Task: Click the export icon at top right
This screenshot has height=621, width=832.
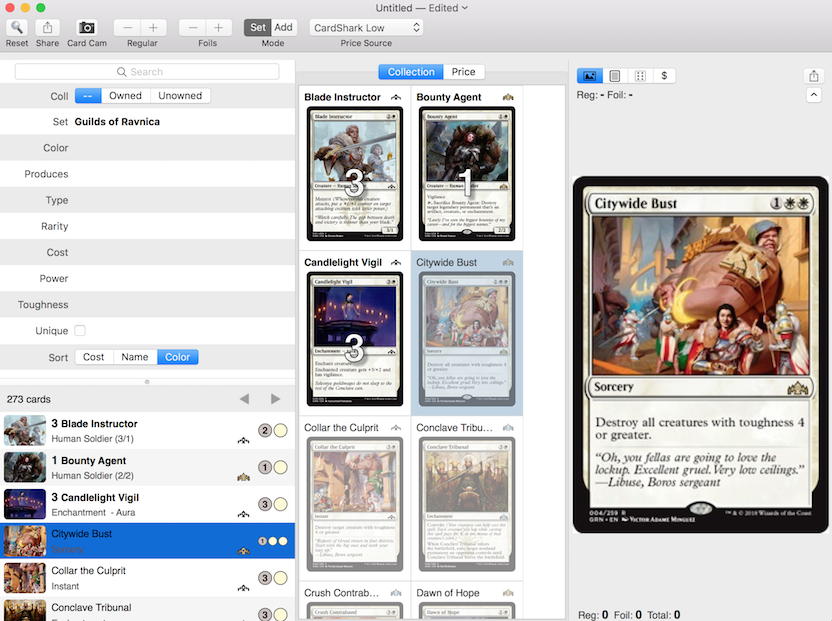Action: (x=813, y=75)
